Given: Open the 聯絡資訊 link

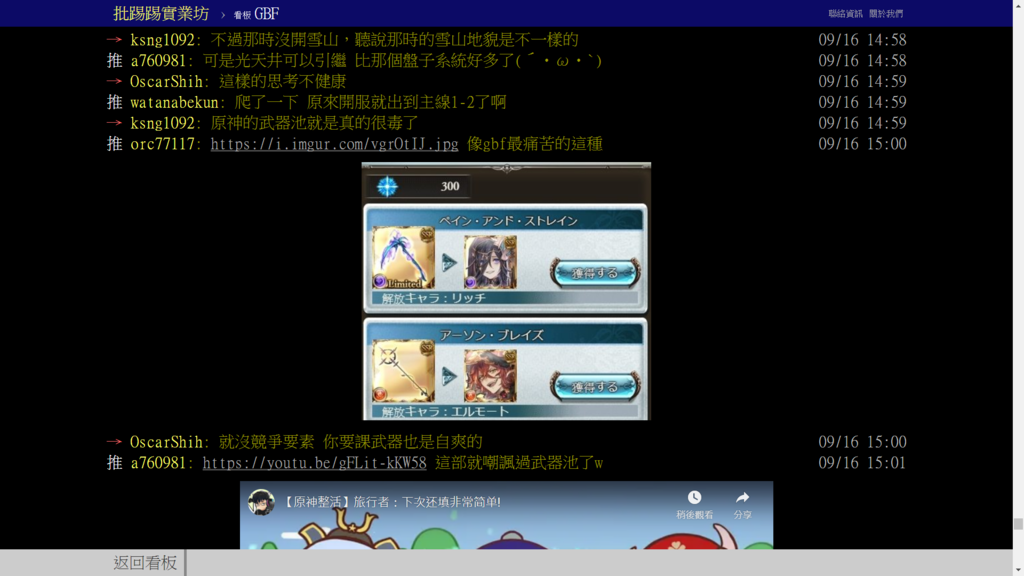Looking at the screenshot, I should pyautogui.click(x=845, y=13).
